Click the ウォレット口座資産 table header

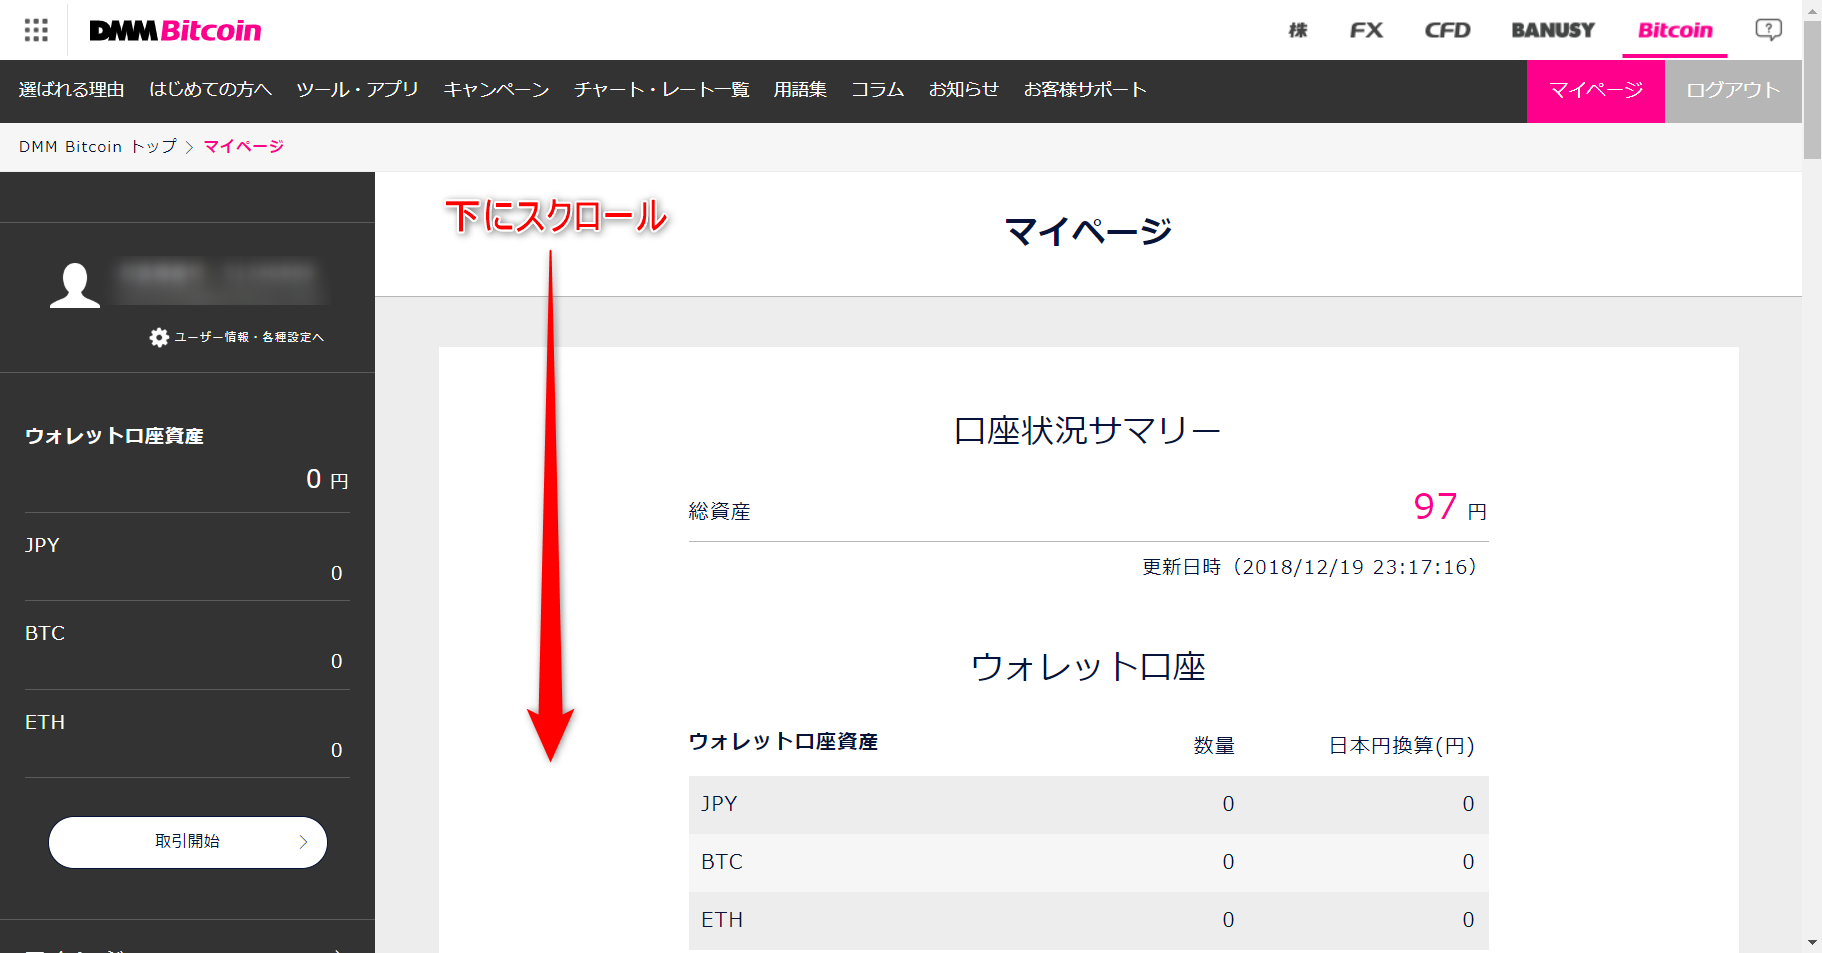click(x=783, y=742)
